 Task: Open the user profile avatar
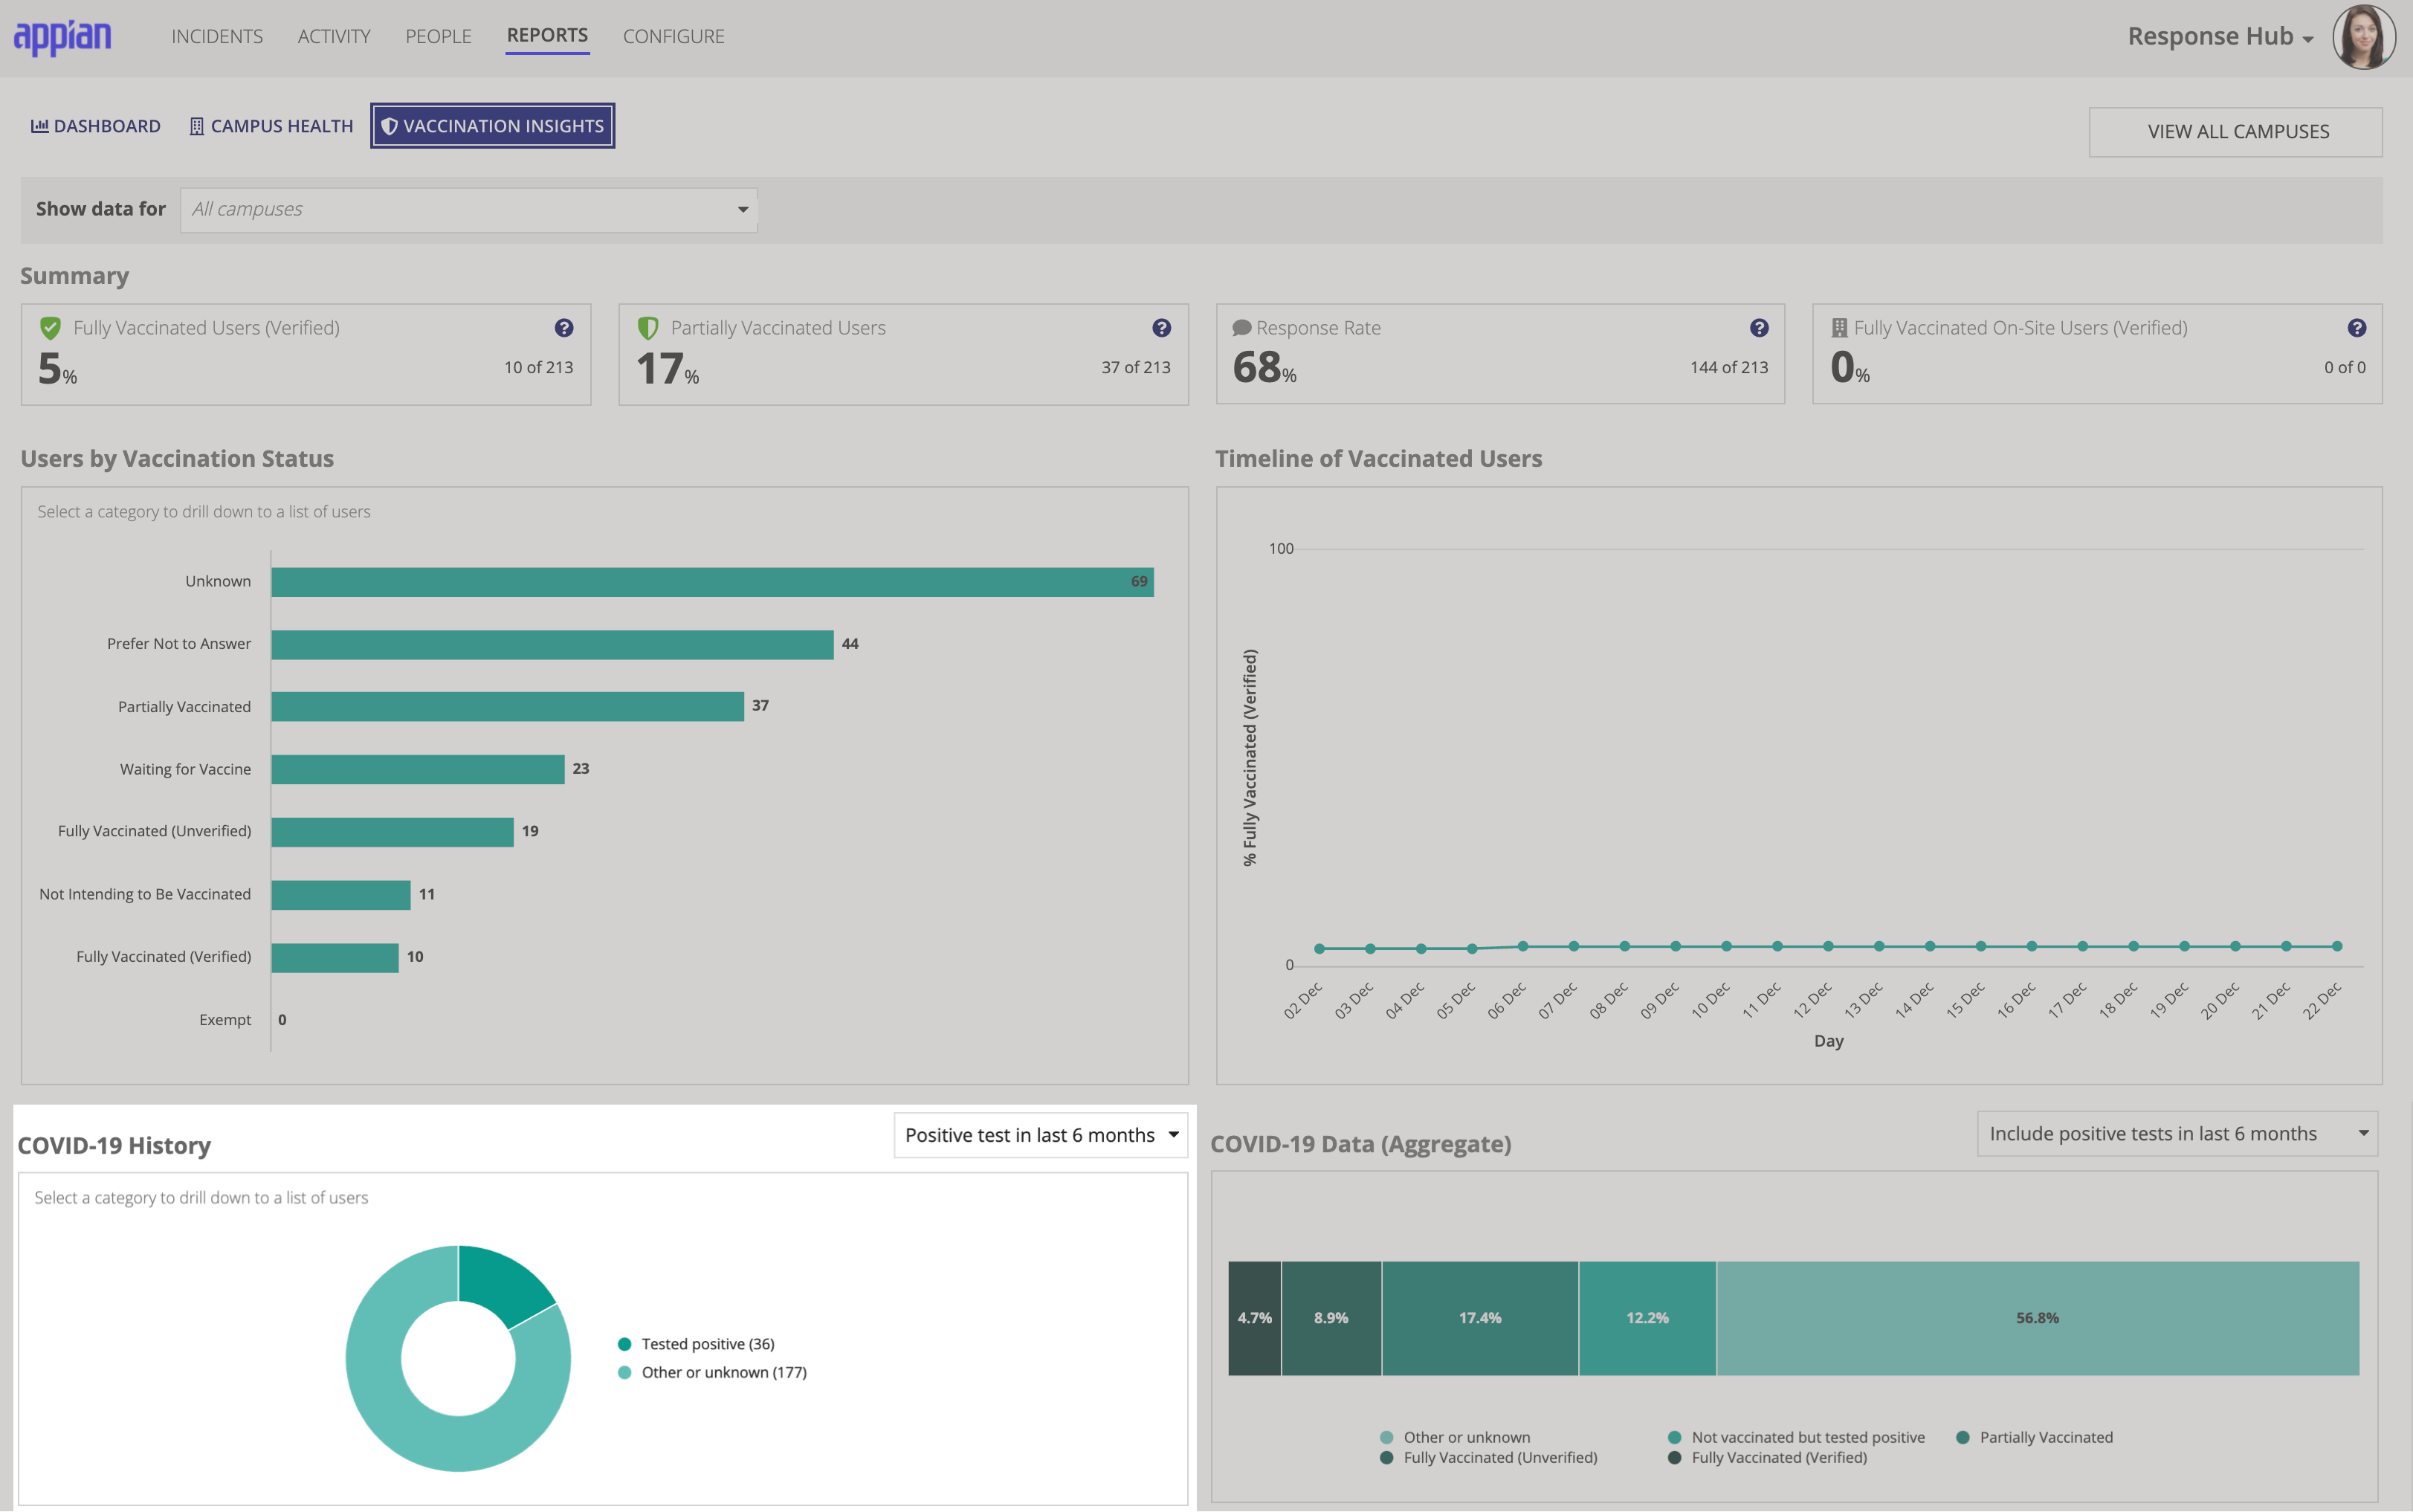tap(2364, 37)
